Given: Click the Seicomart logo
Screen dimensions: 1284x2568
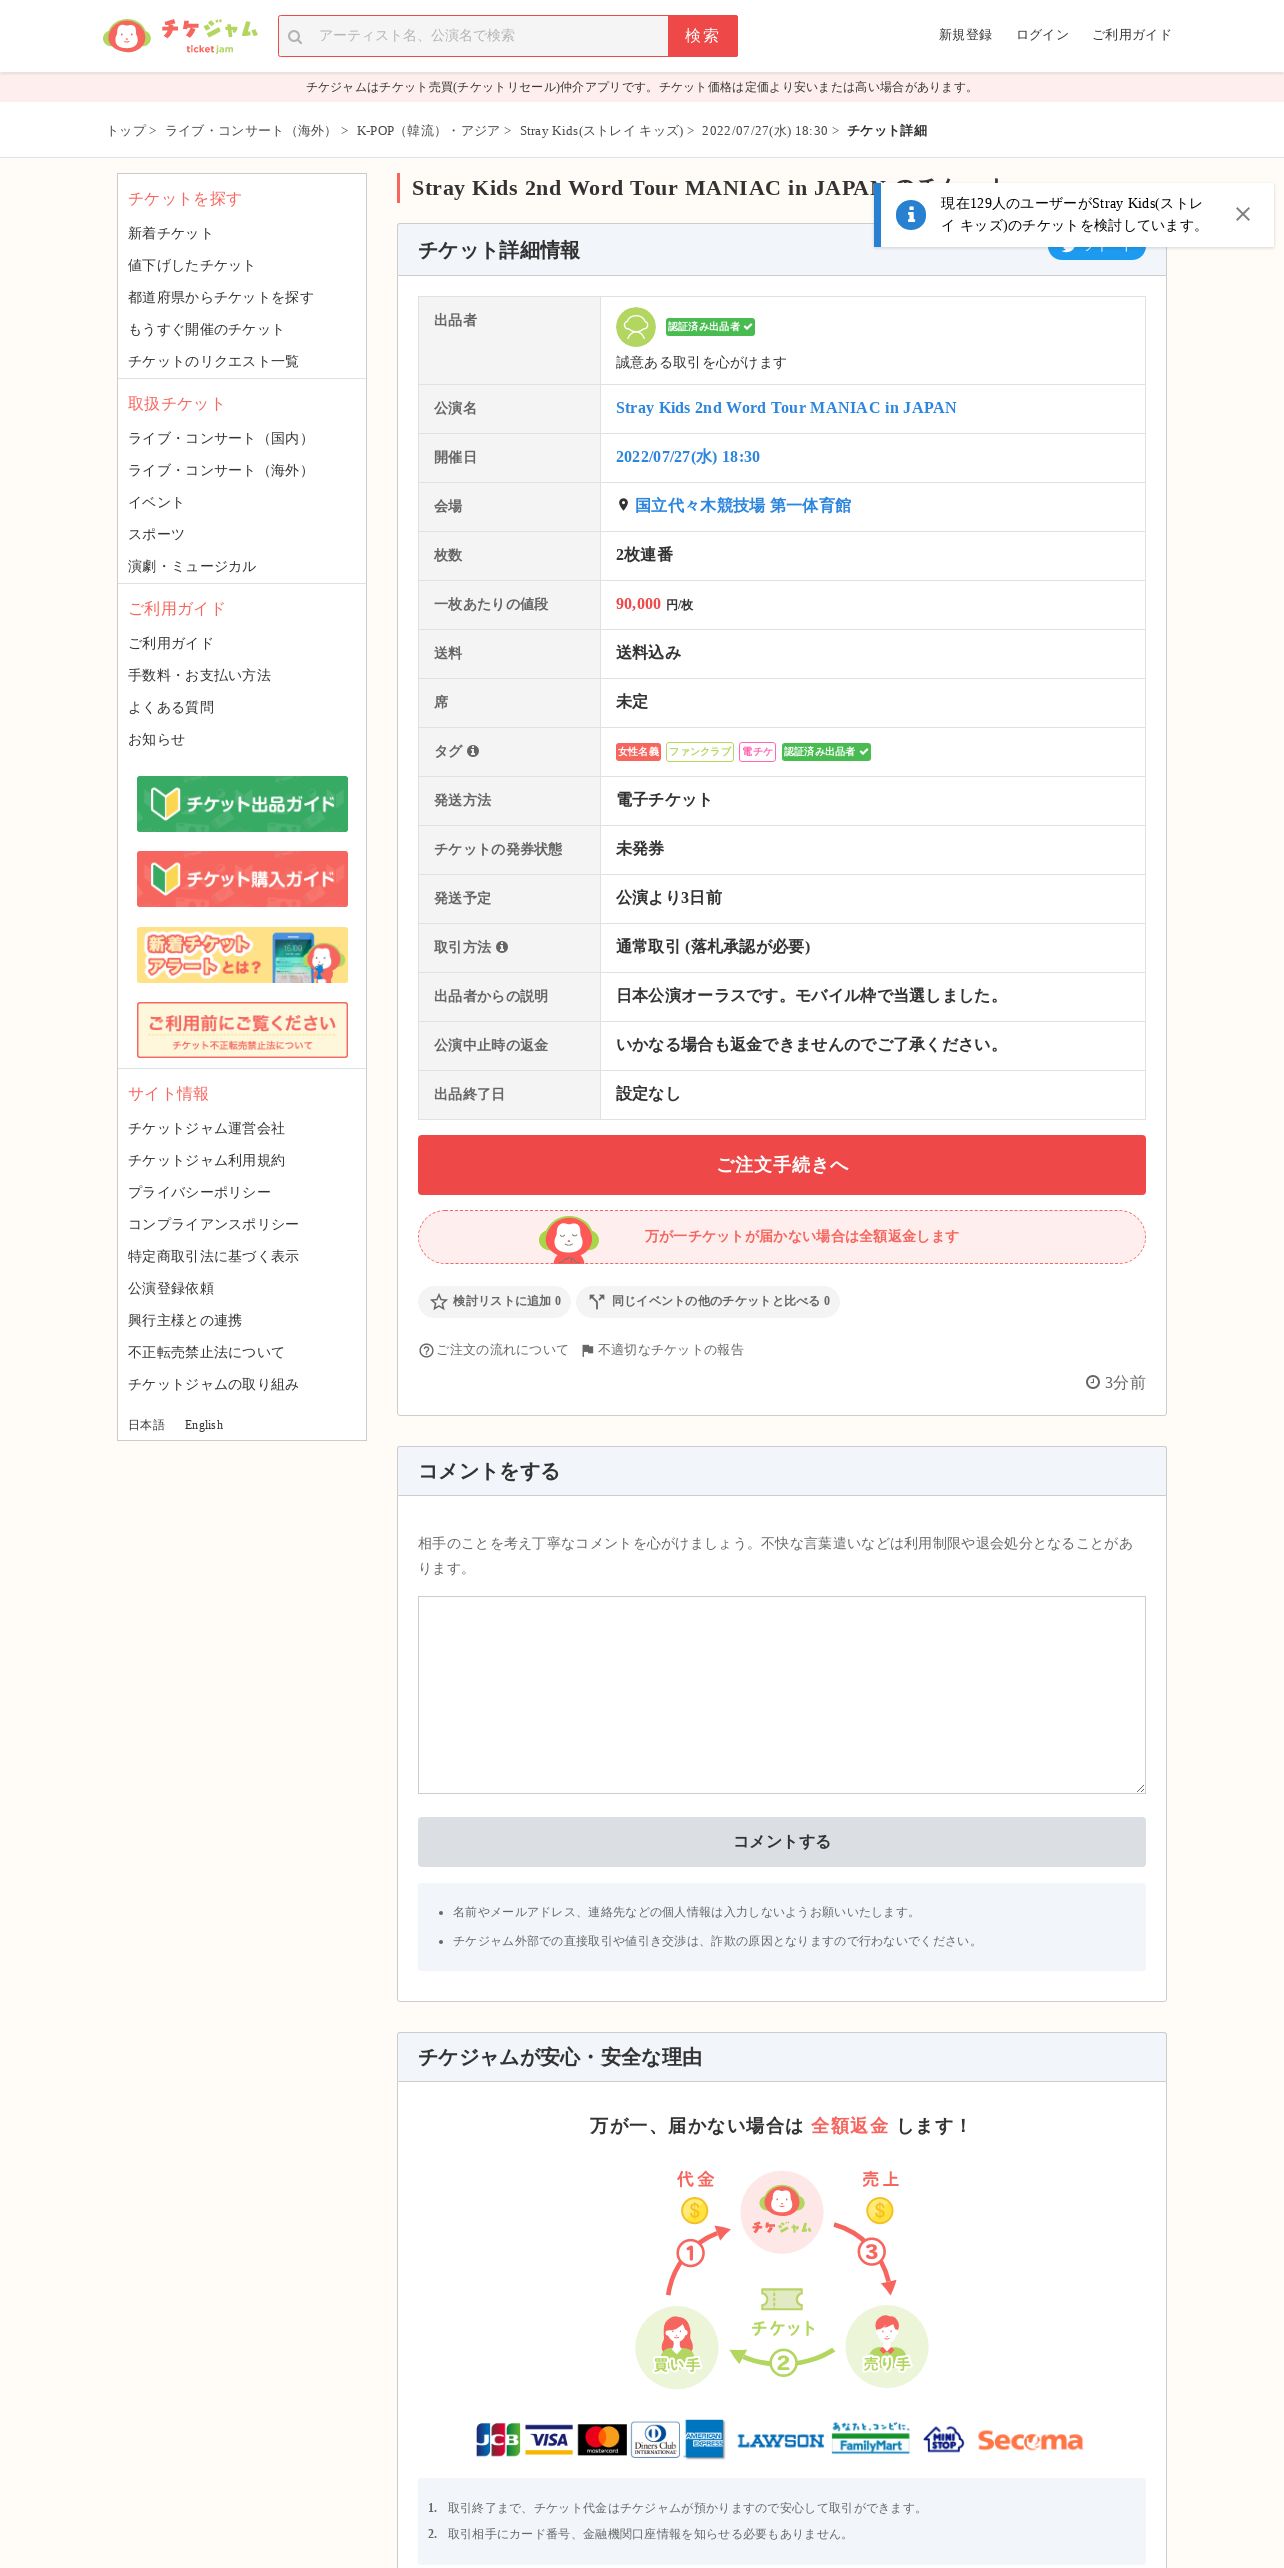Looking at the screenshot, I should pos(1030,2441).
